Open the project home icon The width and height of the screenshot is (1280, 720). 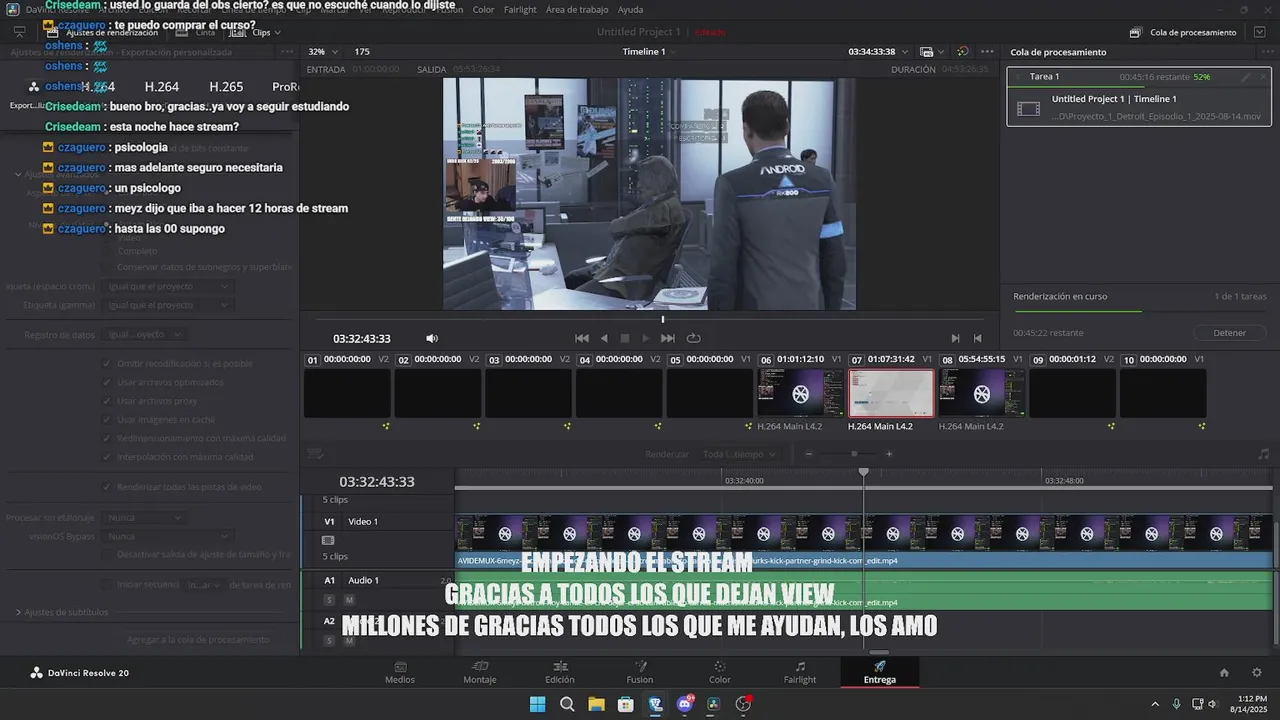pyautogui.click(x=1224, y=673)
